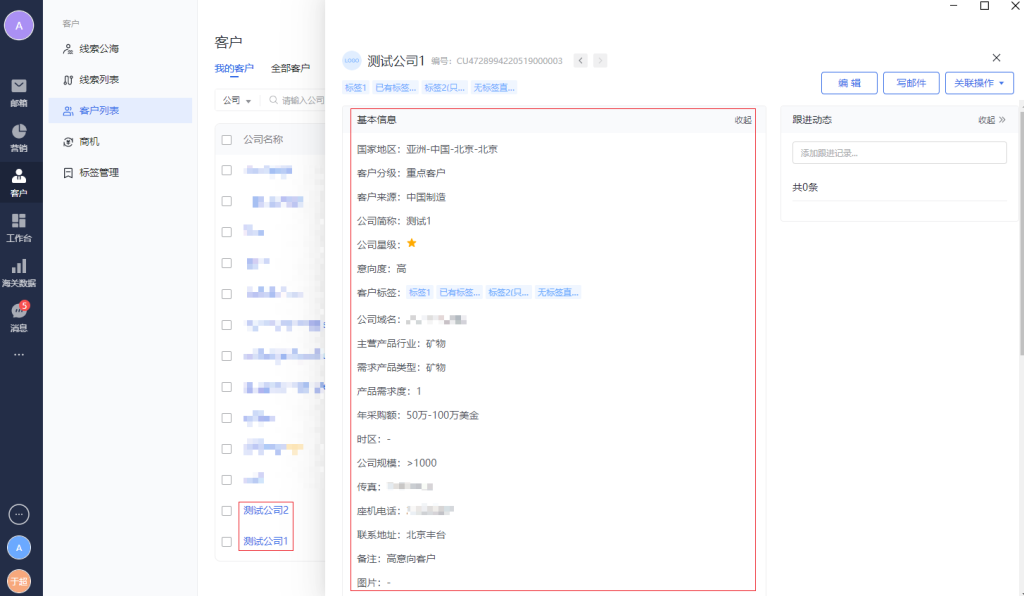Collapse the 基本信息 section via 收起
Screen dimensions: 1024x596
[x=743, y=120]
